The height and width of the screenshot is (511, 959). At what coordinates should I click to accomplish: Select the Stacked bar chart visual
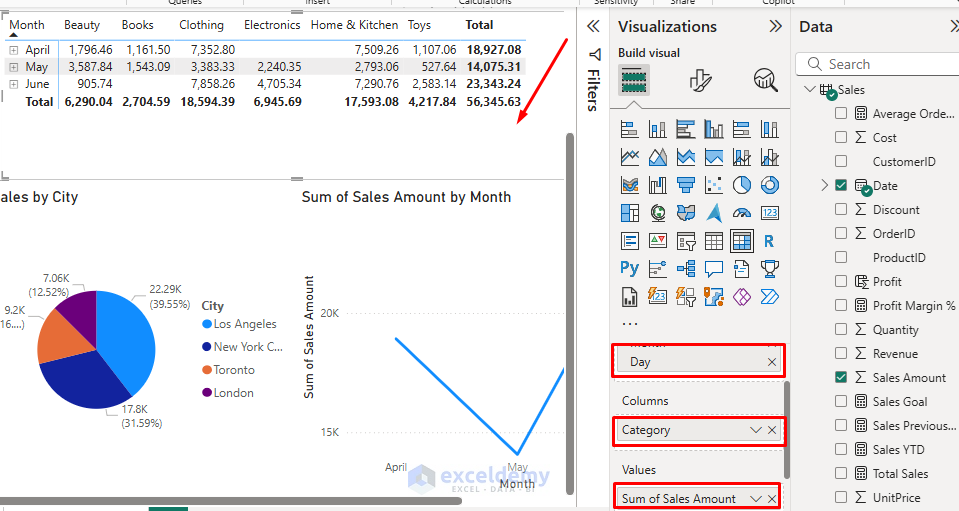(x=629, y=129)
